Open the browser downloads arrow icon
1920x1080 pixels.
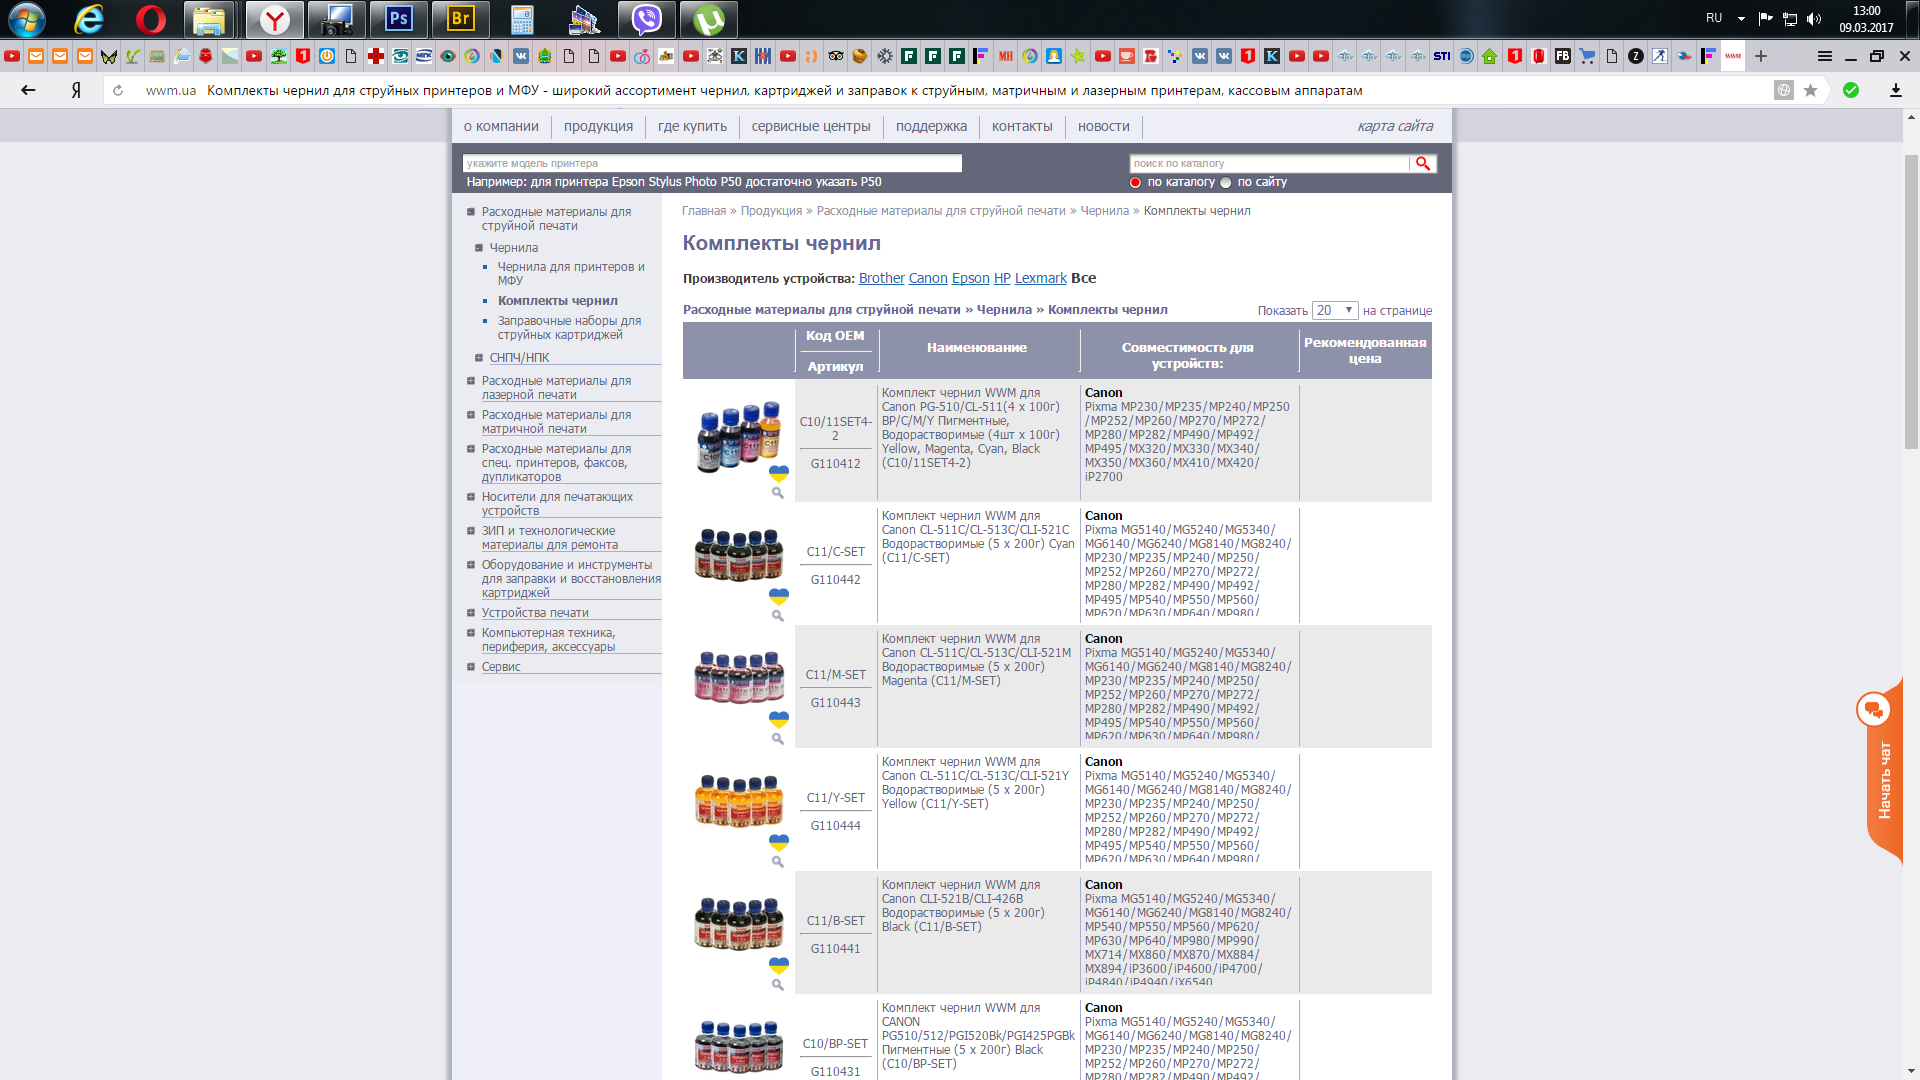pyautogui.click(x=1895, y=90)
